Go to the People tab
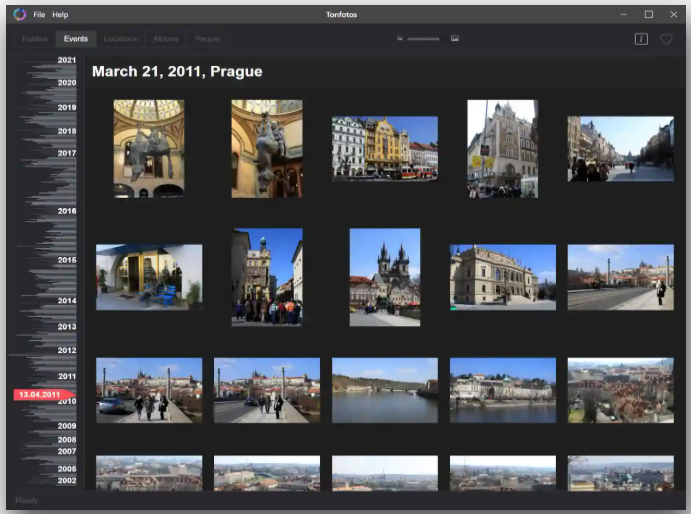This screenshot has width=691, height=514. click(207, 39)
